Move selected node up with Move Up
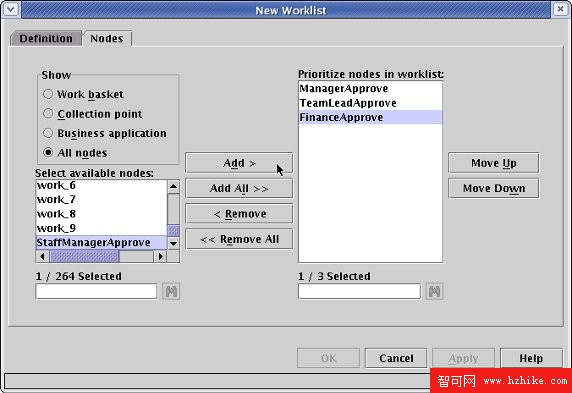 [x=494, y=163]
